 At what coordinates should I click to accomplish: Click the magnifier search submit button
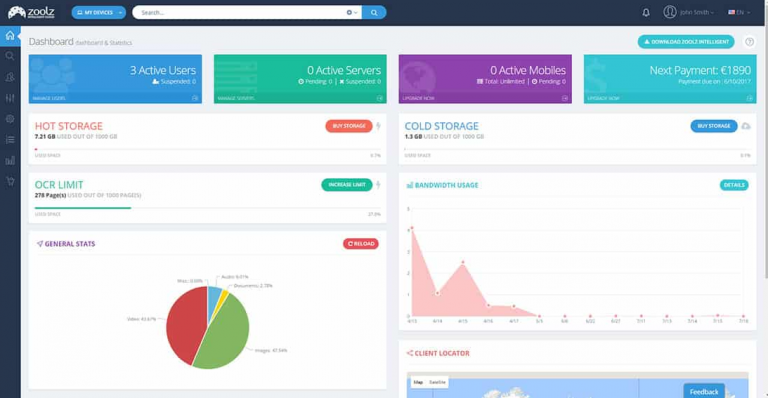coord(374,12)
